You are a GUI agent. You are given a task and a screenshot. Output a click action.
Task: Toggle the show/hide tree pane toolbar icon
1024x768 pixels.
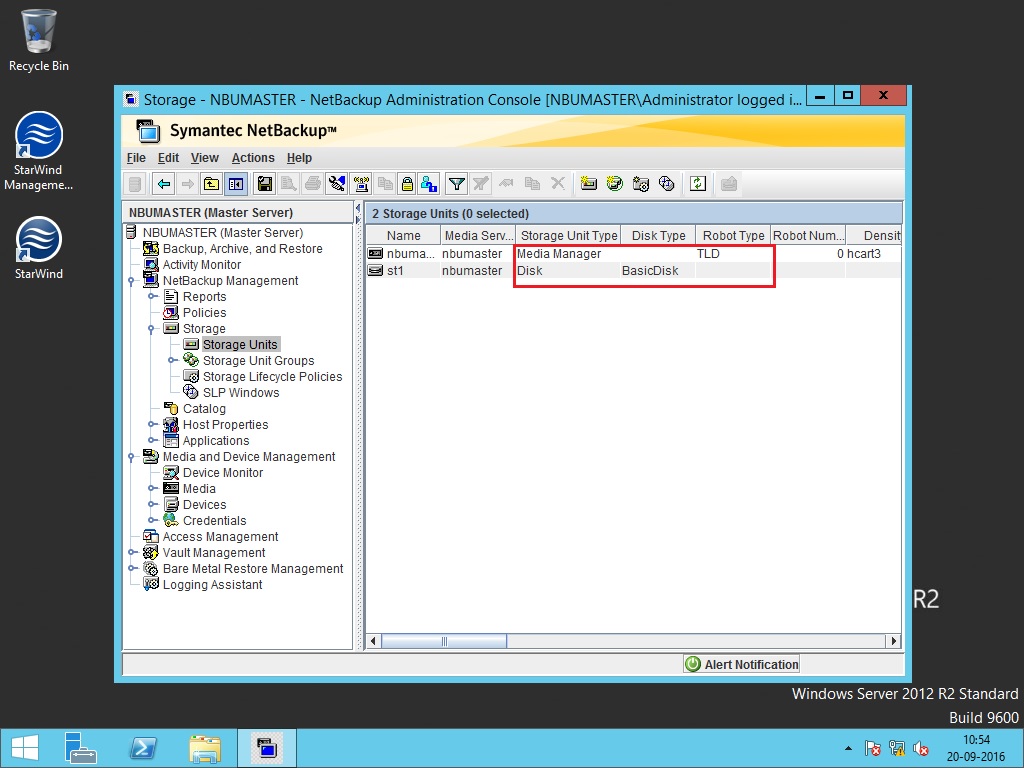[236, 184]
